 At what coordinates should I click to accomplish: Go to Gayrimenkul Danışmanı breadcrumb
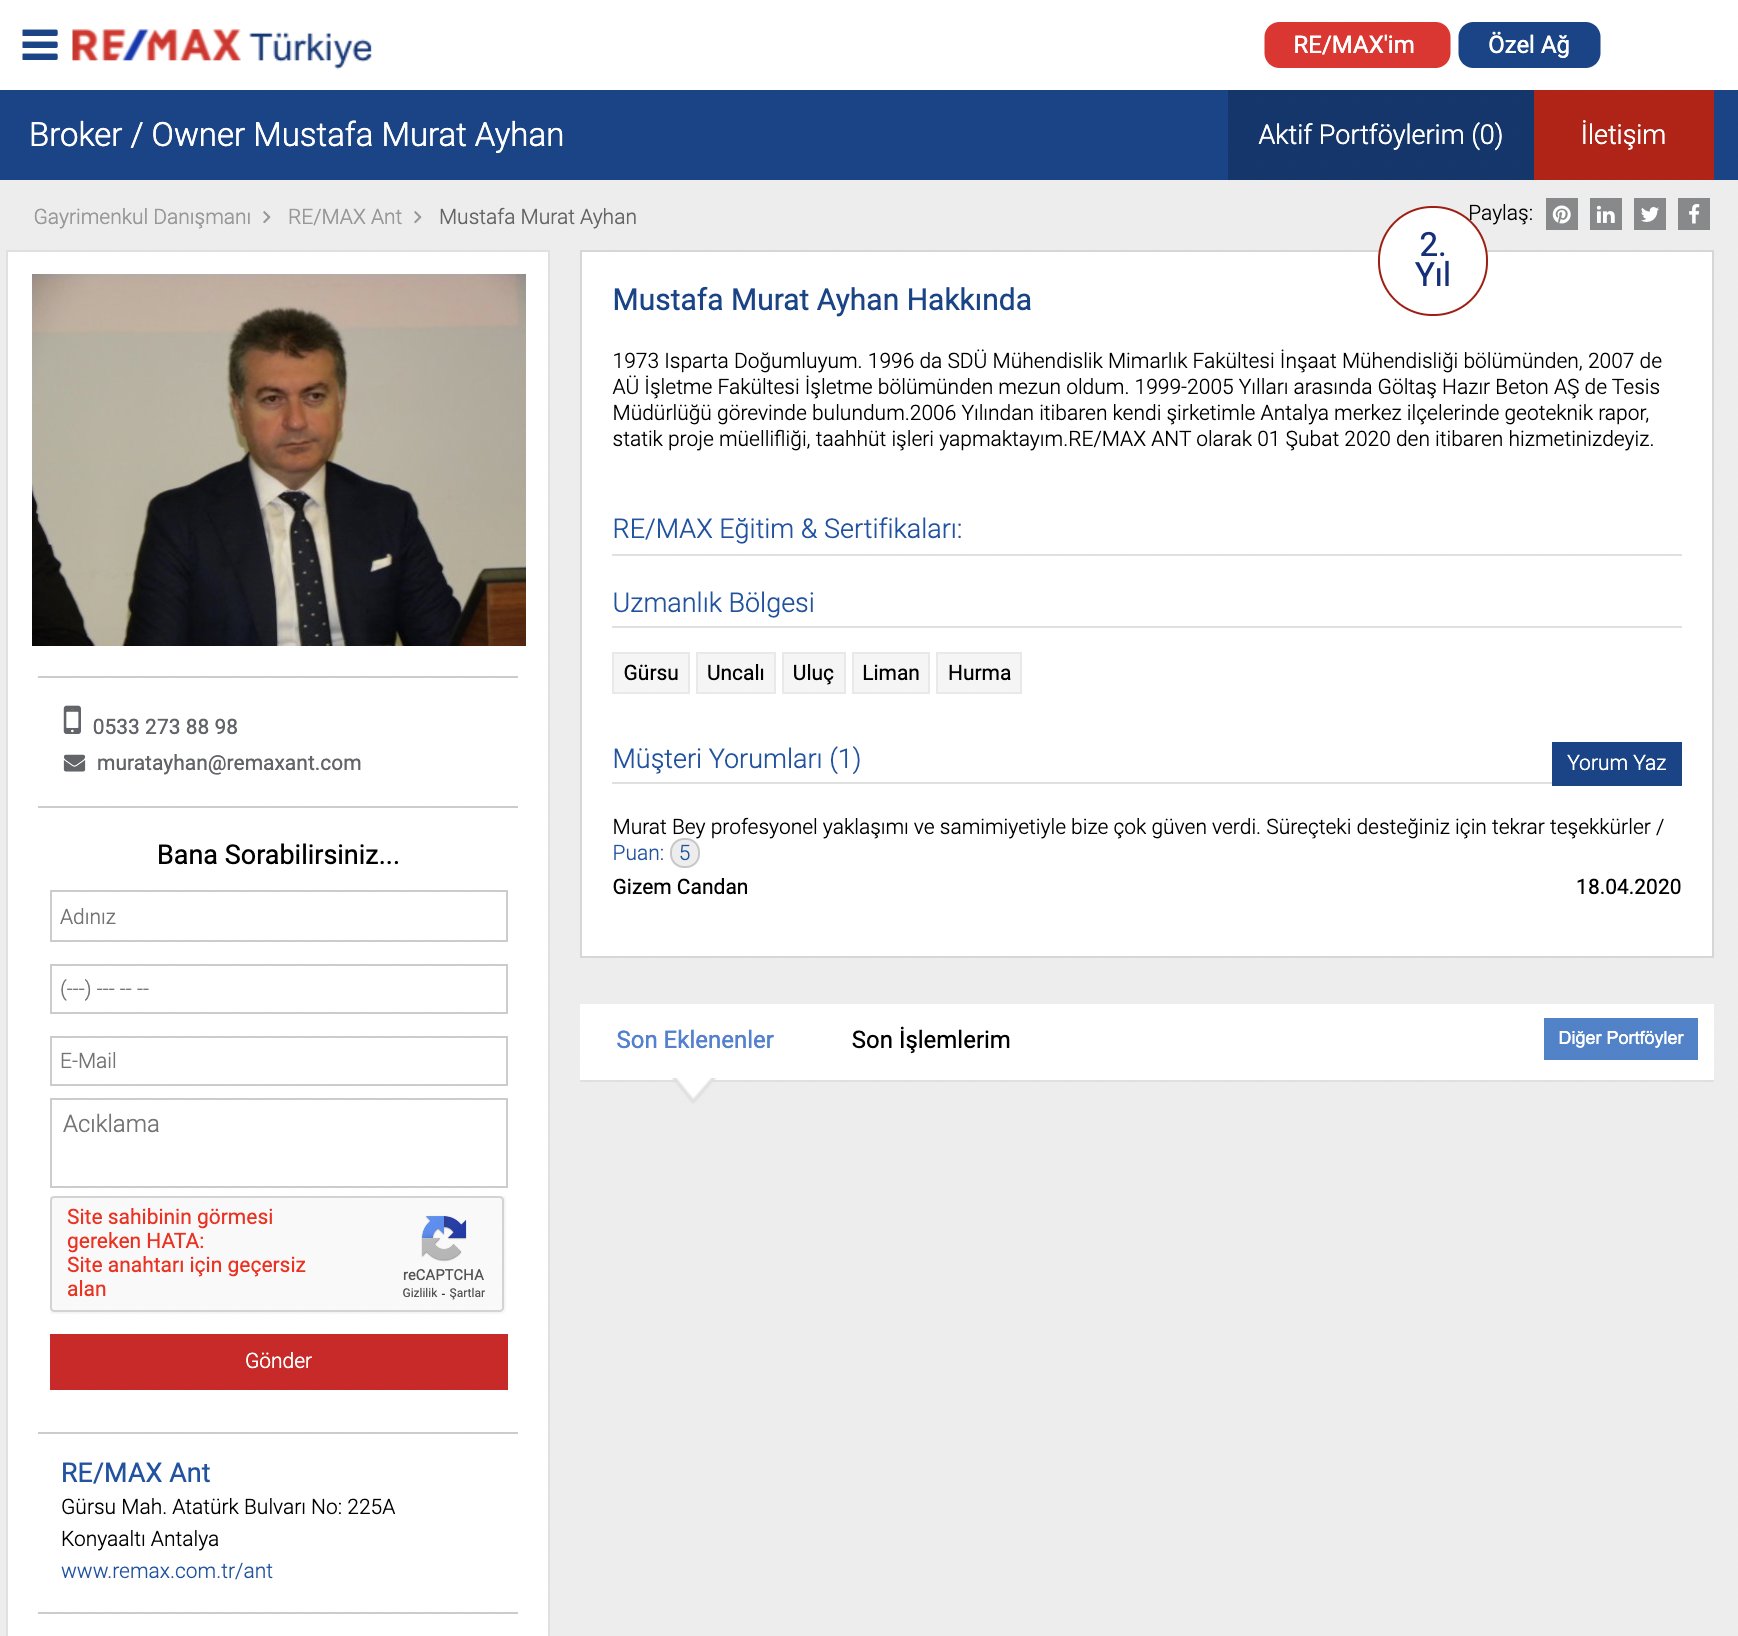coord(142,217)
